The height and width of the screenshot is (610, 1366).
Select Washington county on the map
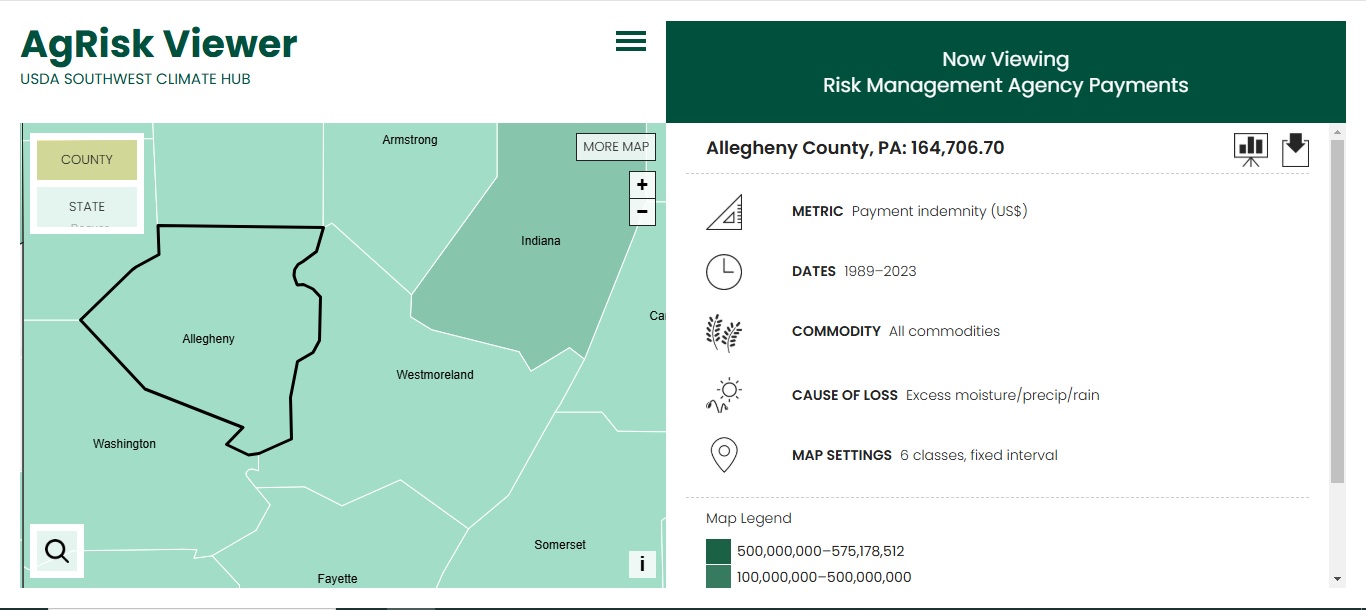tap(124, 444)
